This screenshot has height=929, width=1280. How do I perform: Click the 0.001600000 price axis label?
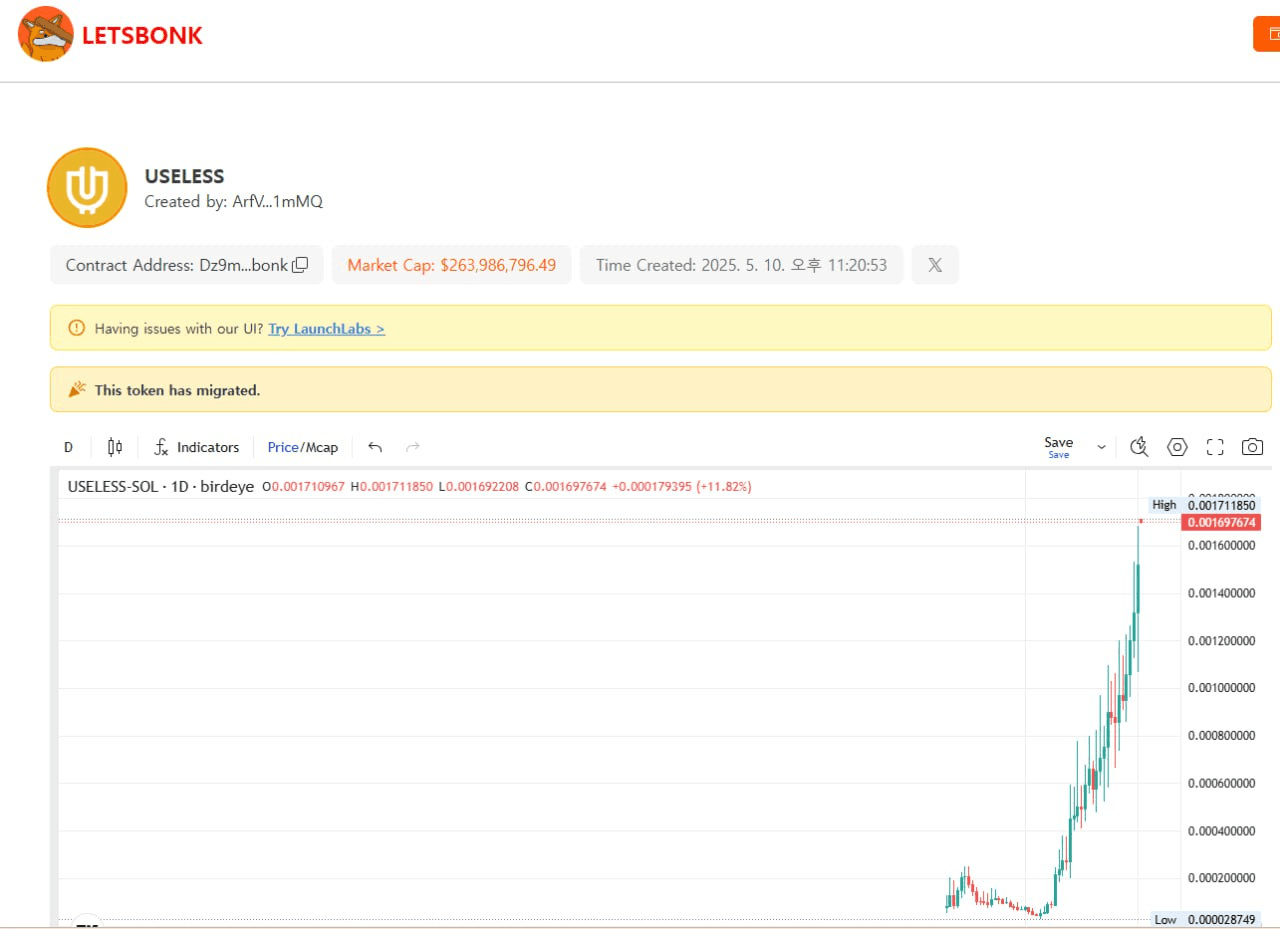(1221, 545)
